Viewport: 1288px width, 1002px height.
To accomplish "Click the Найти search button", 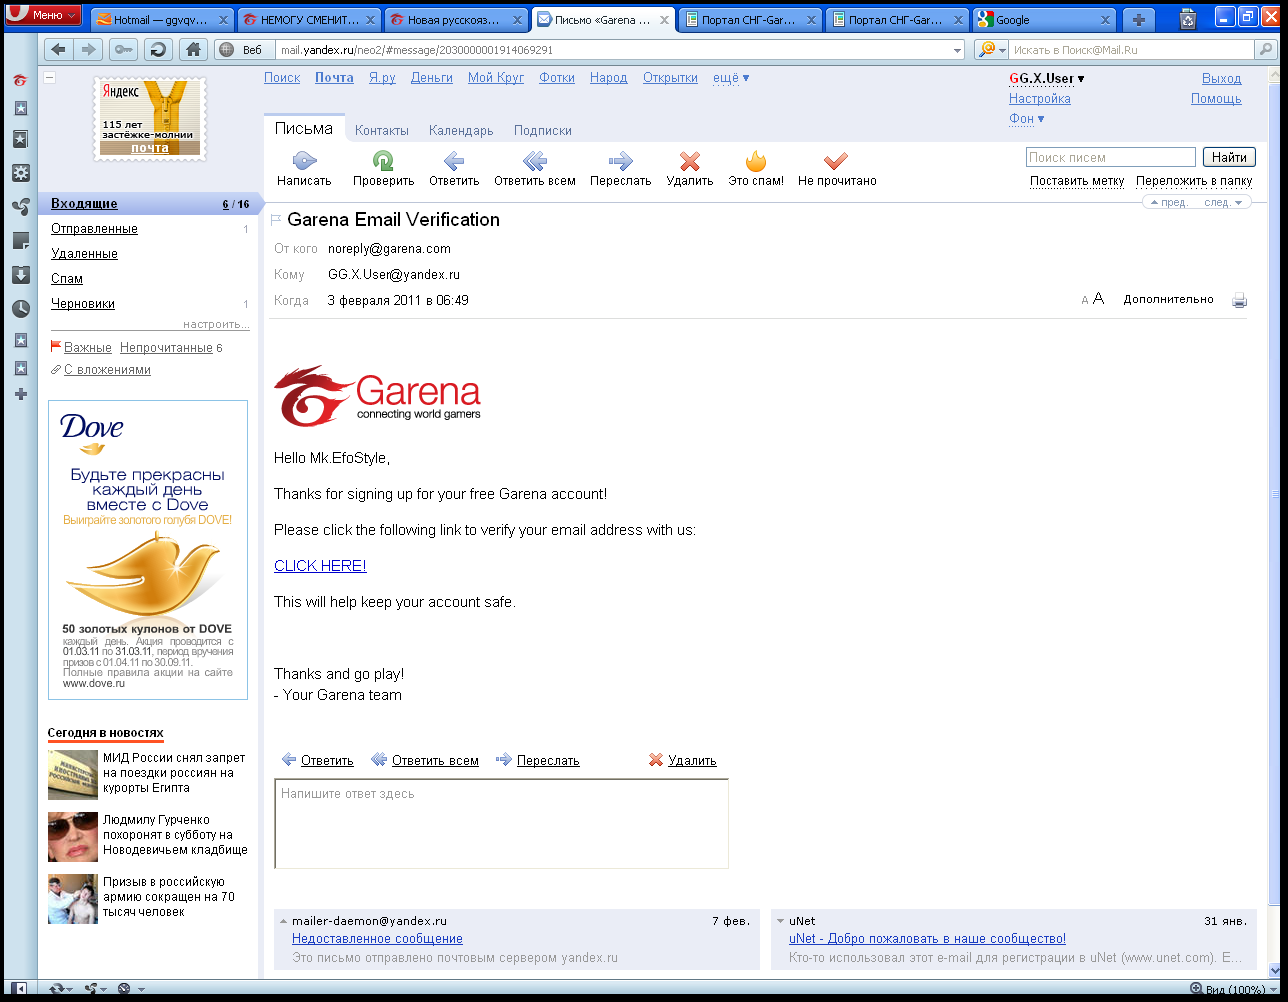I will coord(1229,157).
